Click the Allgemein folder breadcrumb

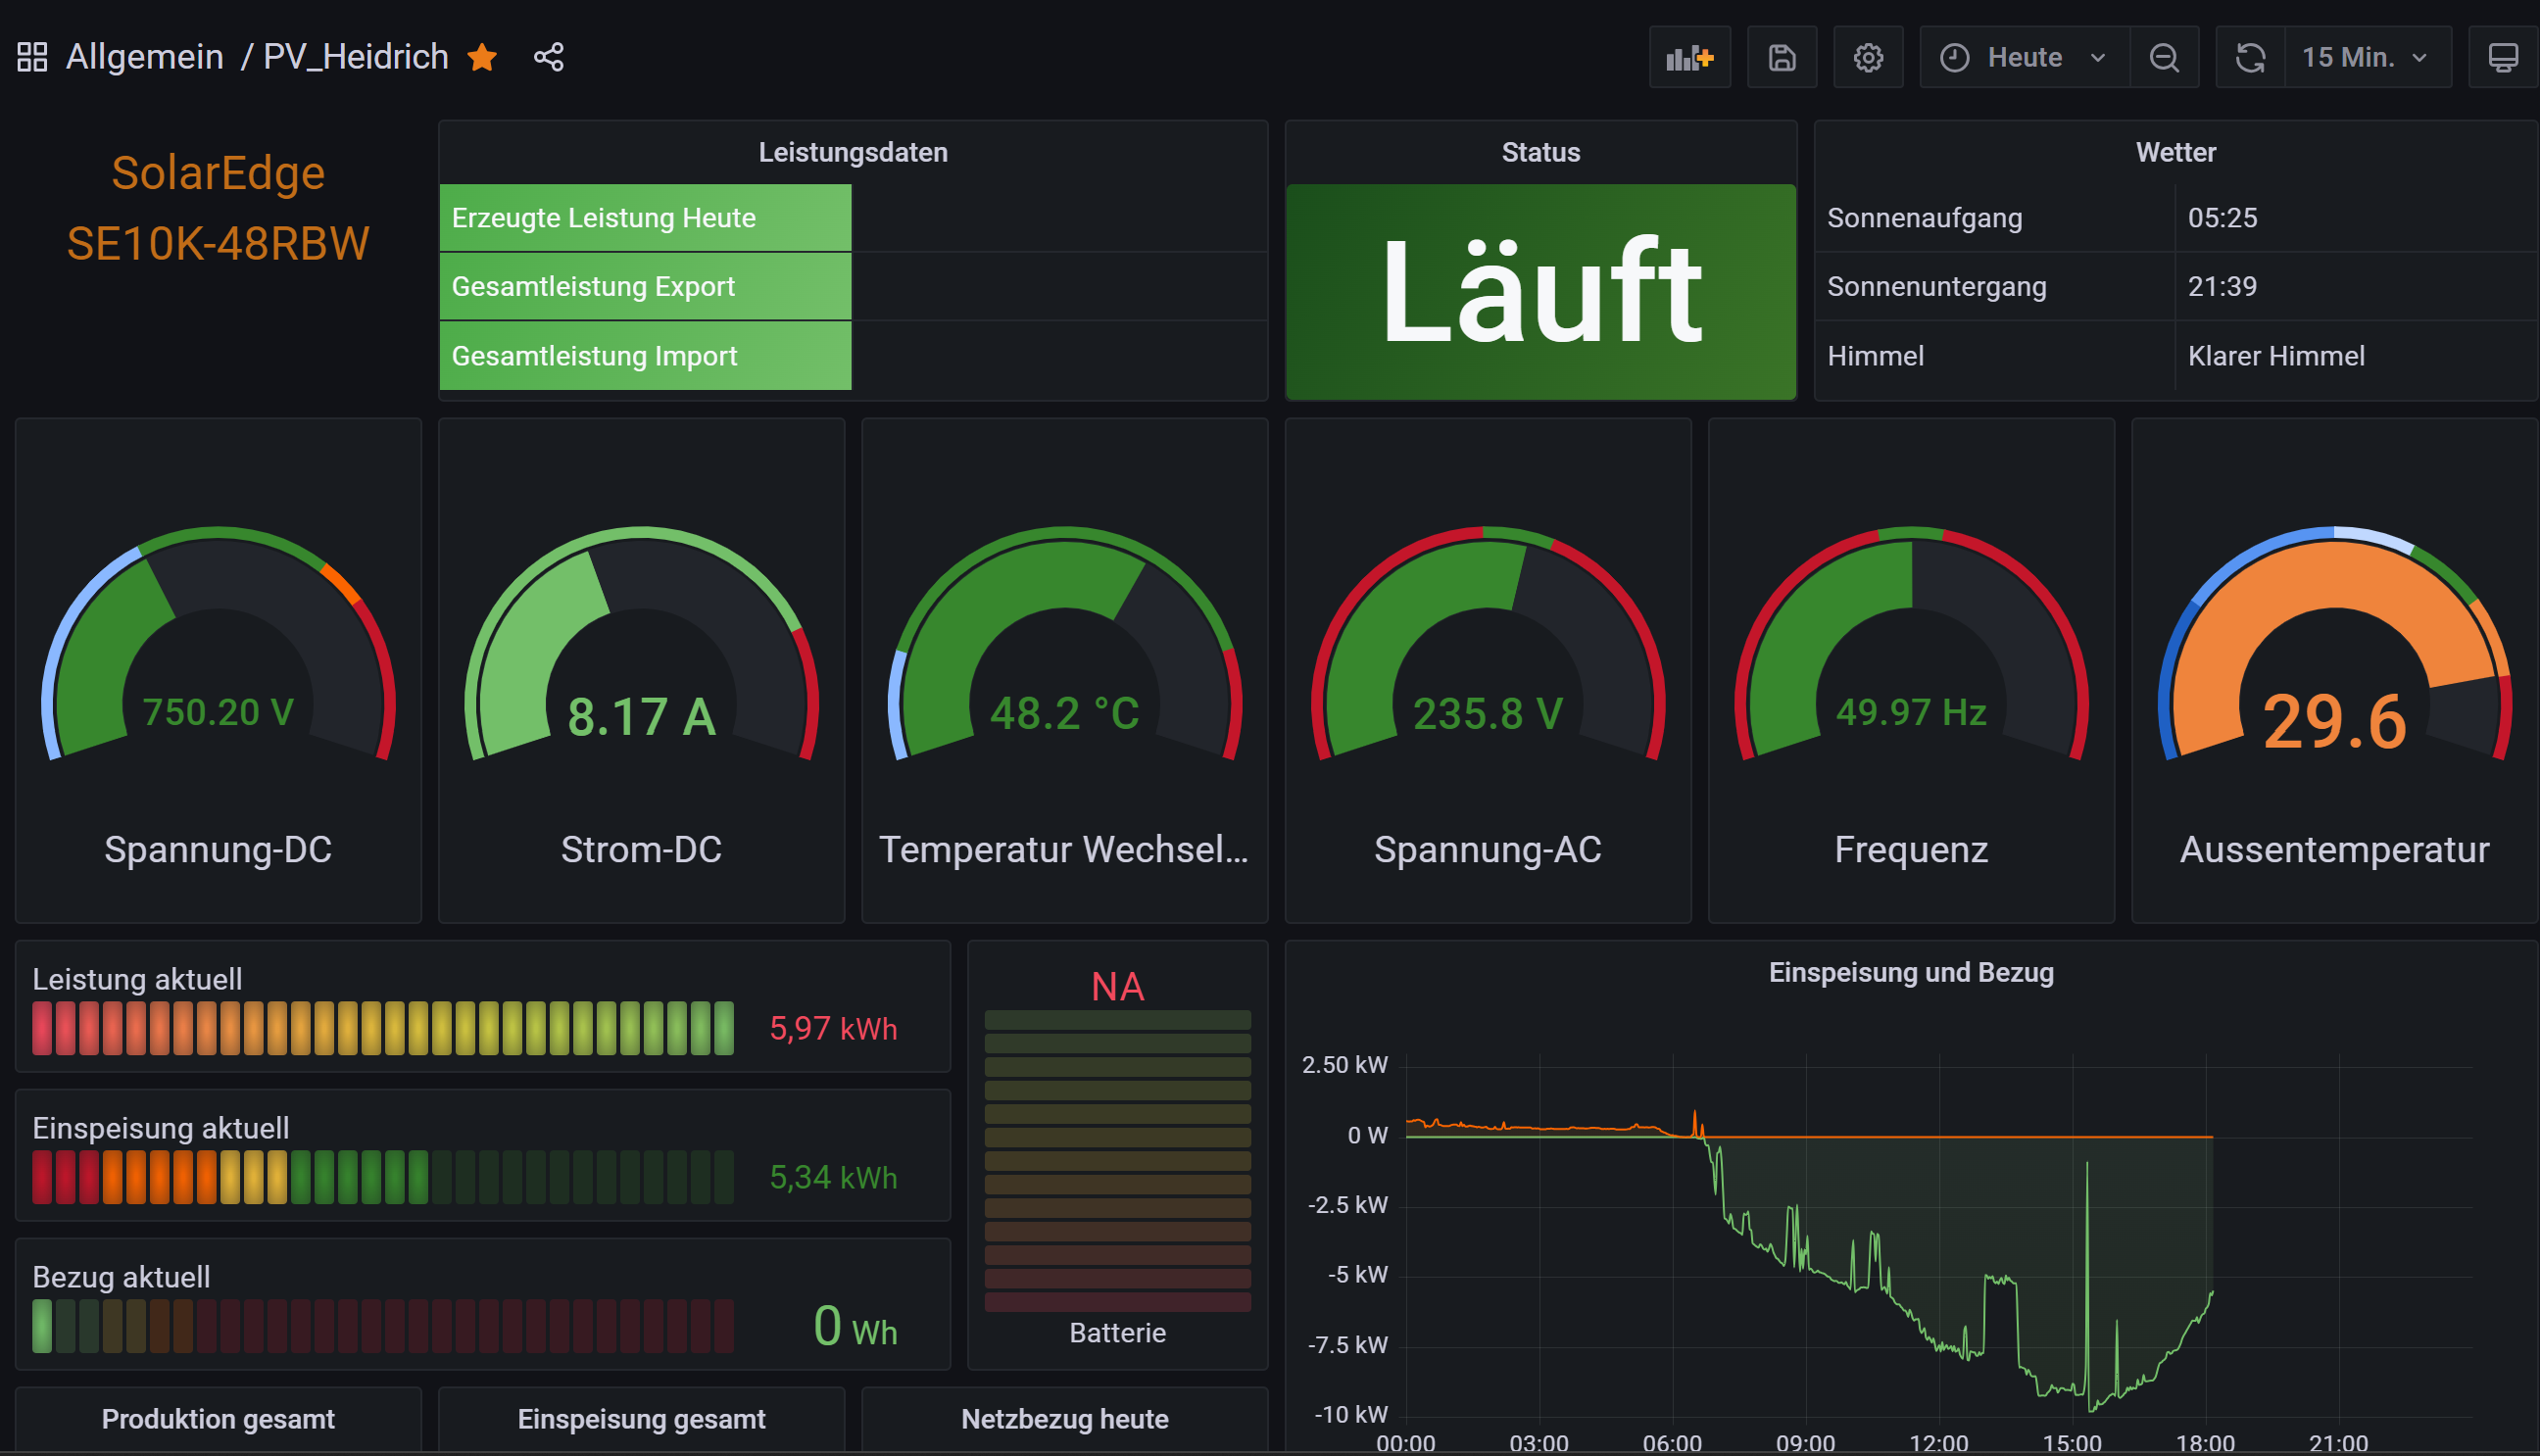[x=144, y=57]
